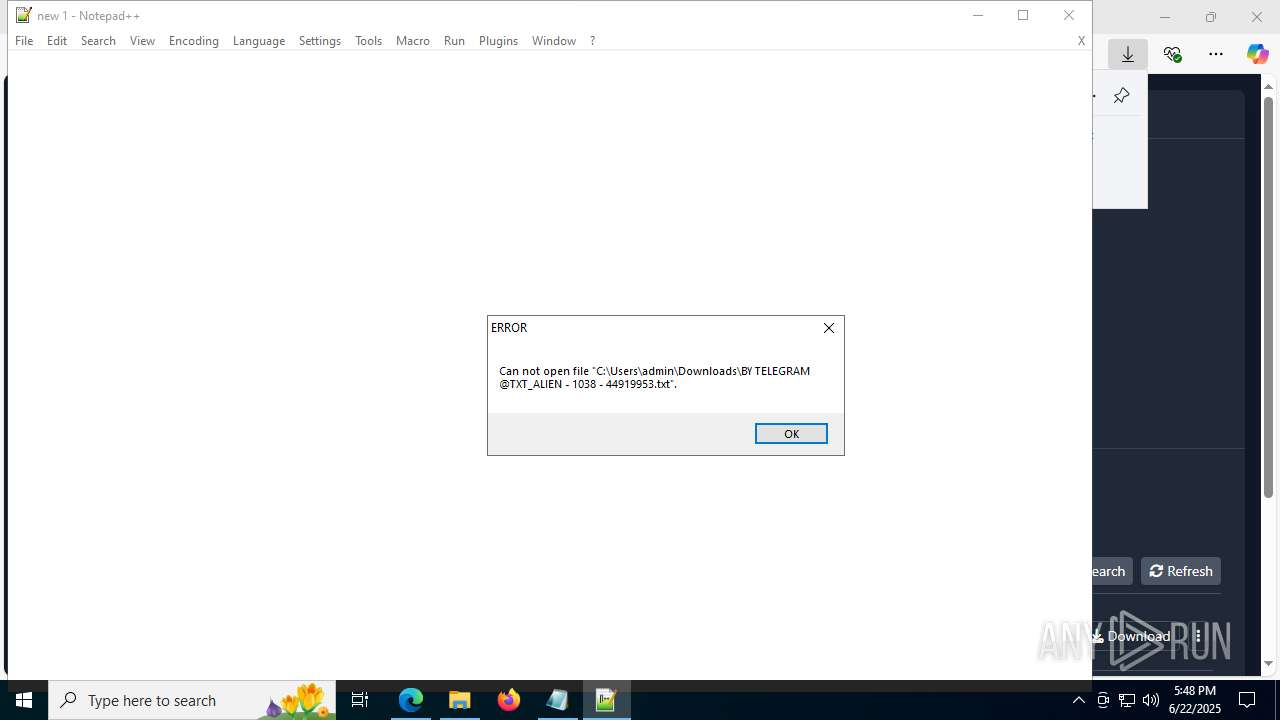The width and height of the screenshot is (1280, 720).
Task: Click Notepad++ title bar icon
Action: [x=23, y=15]
